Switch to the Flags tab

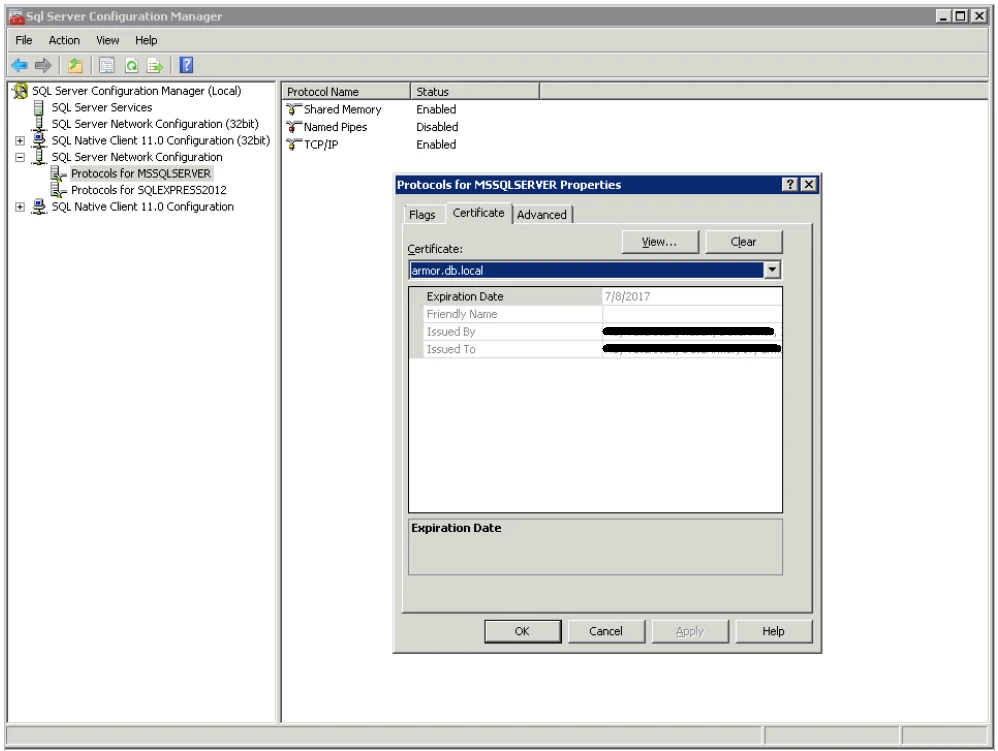coord(422,215)
